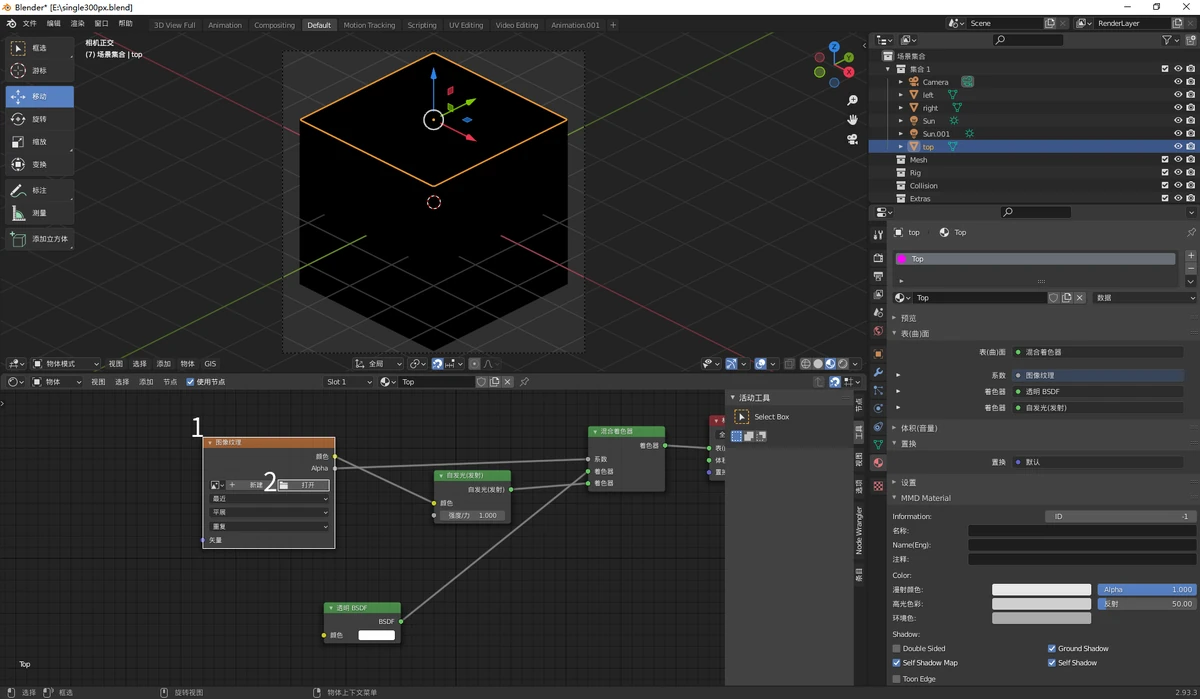The image size is (1200, 699).
Task: Click the 打开 (Open) image button
Action: coord(303,485)
